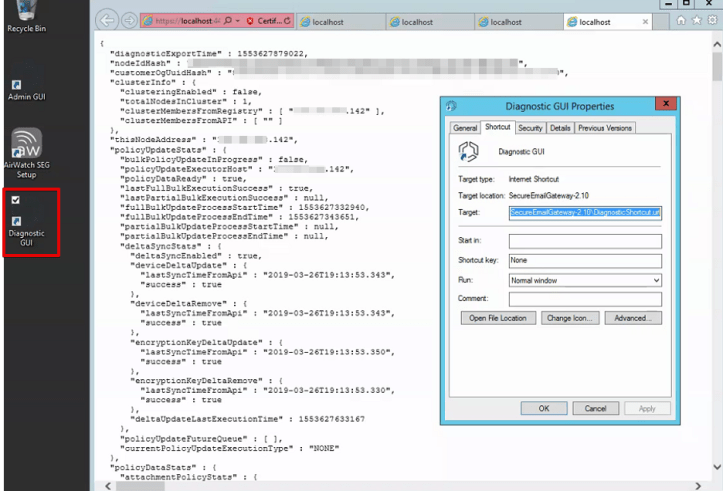723x491 pixels.
Task: Click the browser Back arrow button
Action: [x=109, y=20]
